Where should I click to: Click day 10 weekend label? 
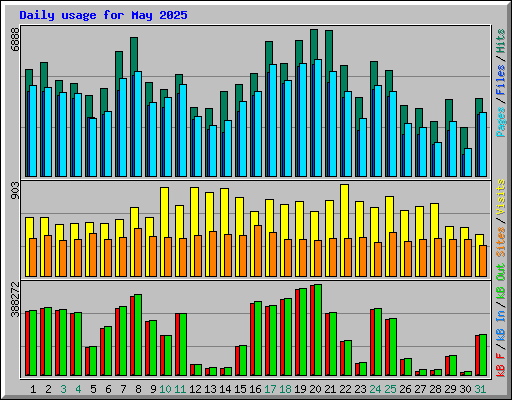click(165, 389)
